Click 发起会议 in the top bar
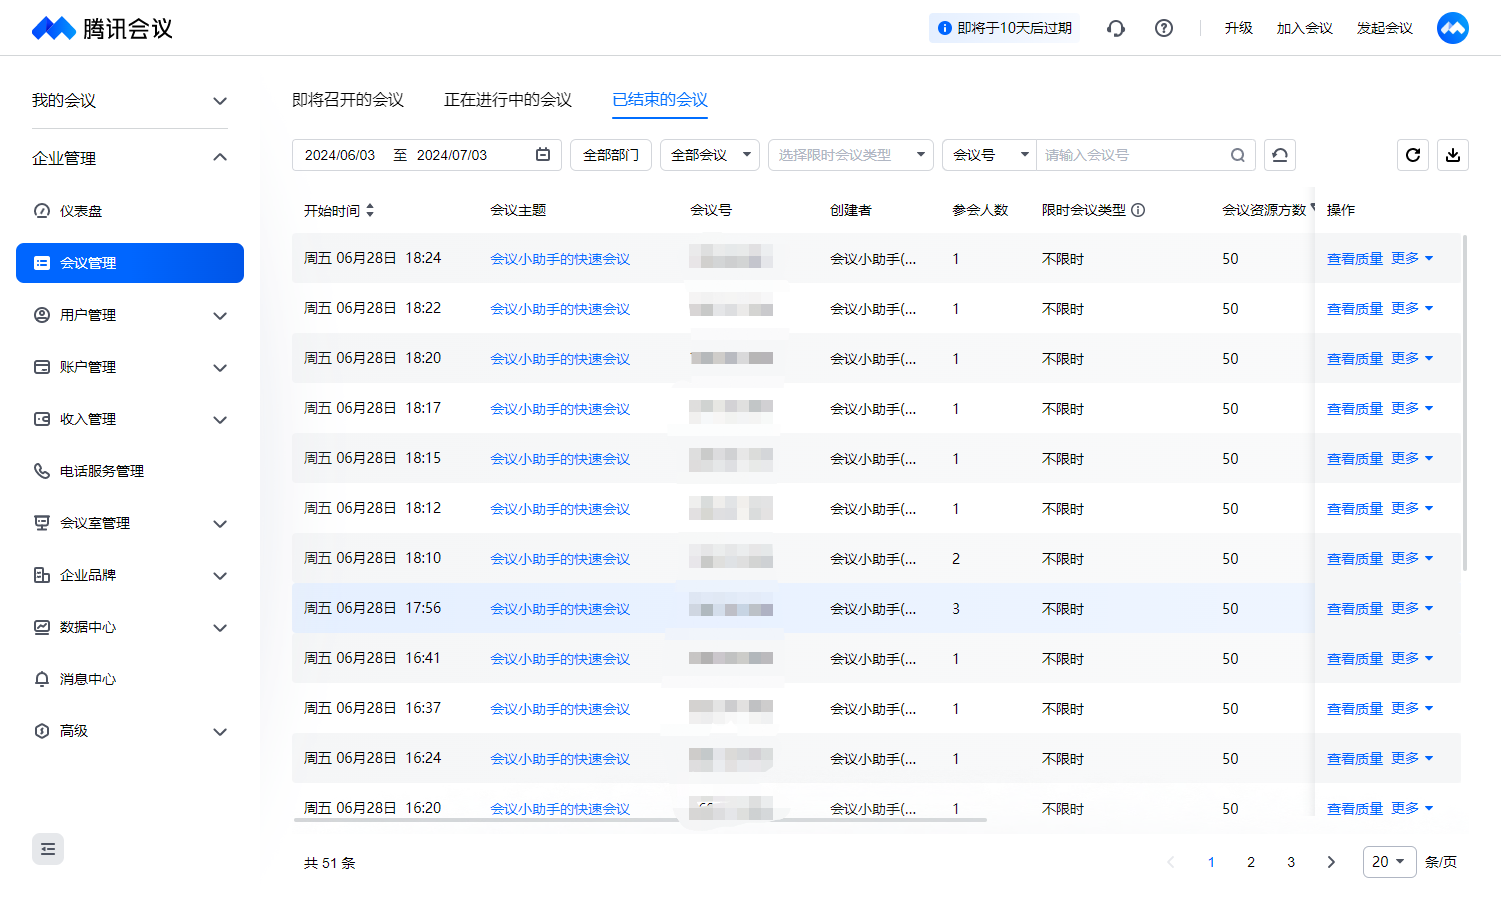1501x901 pixels. tap(1384, 28)
